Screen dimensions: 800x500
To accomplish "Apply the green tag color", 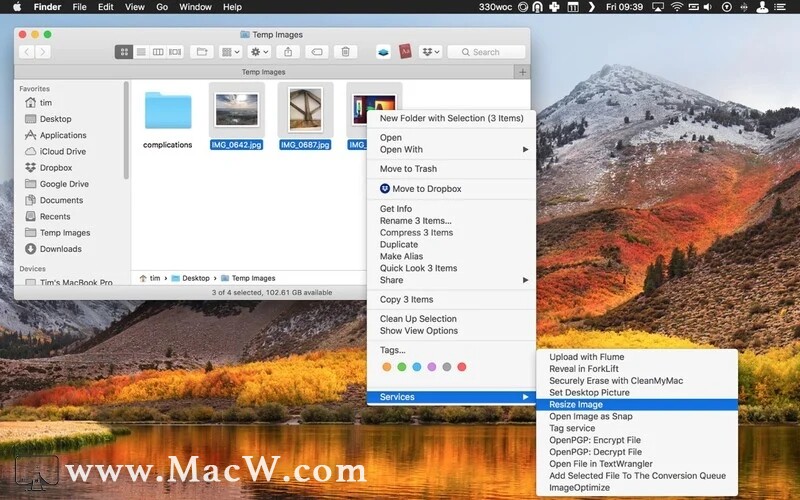I will (x=402, y=367).
